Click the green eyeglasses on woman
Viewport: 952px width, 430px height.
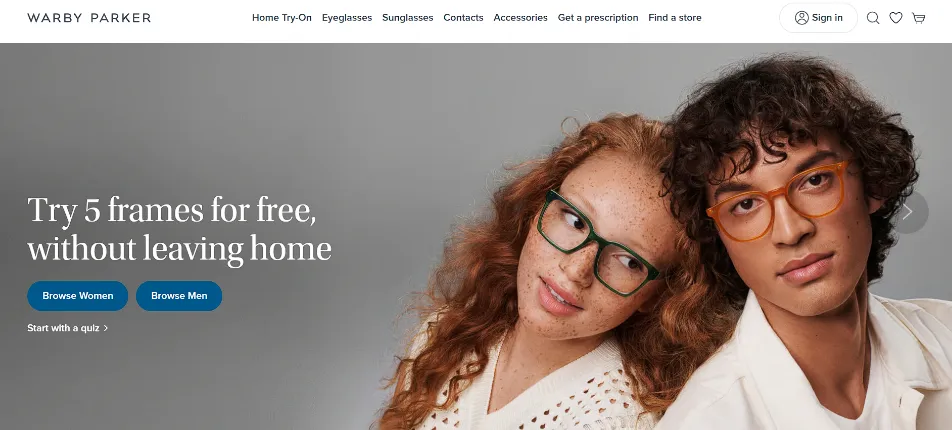597,242
